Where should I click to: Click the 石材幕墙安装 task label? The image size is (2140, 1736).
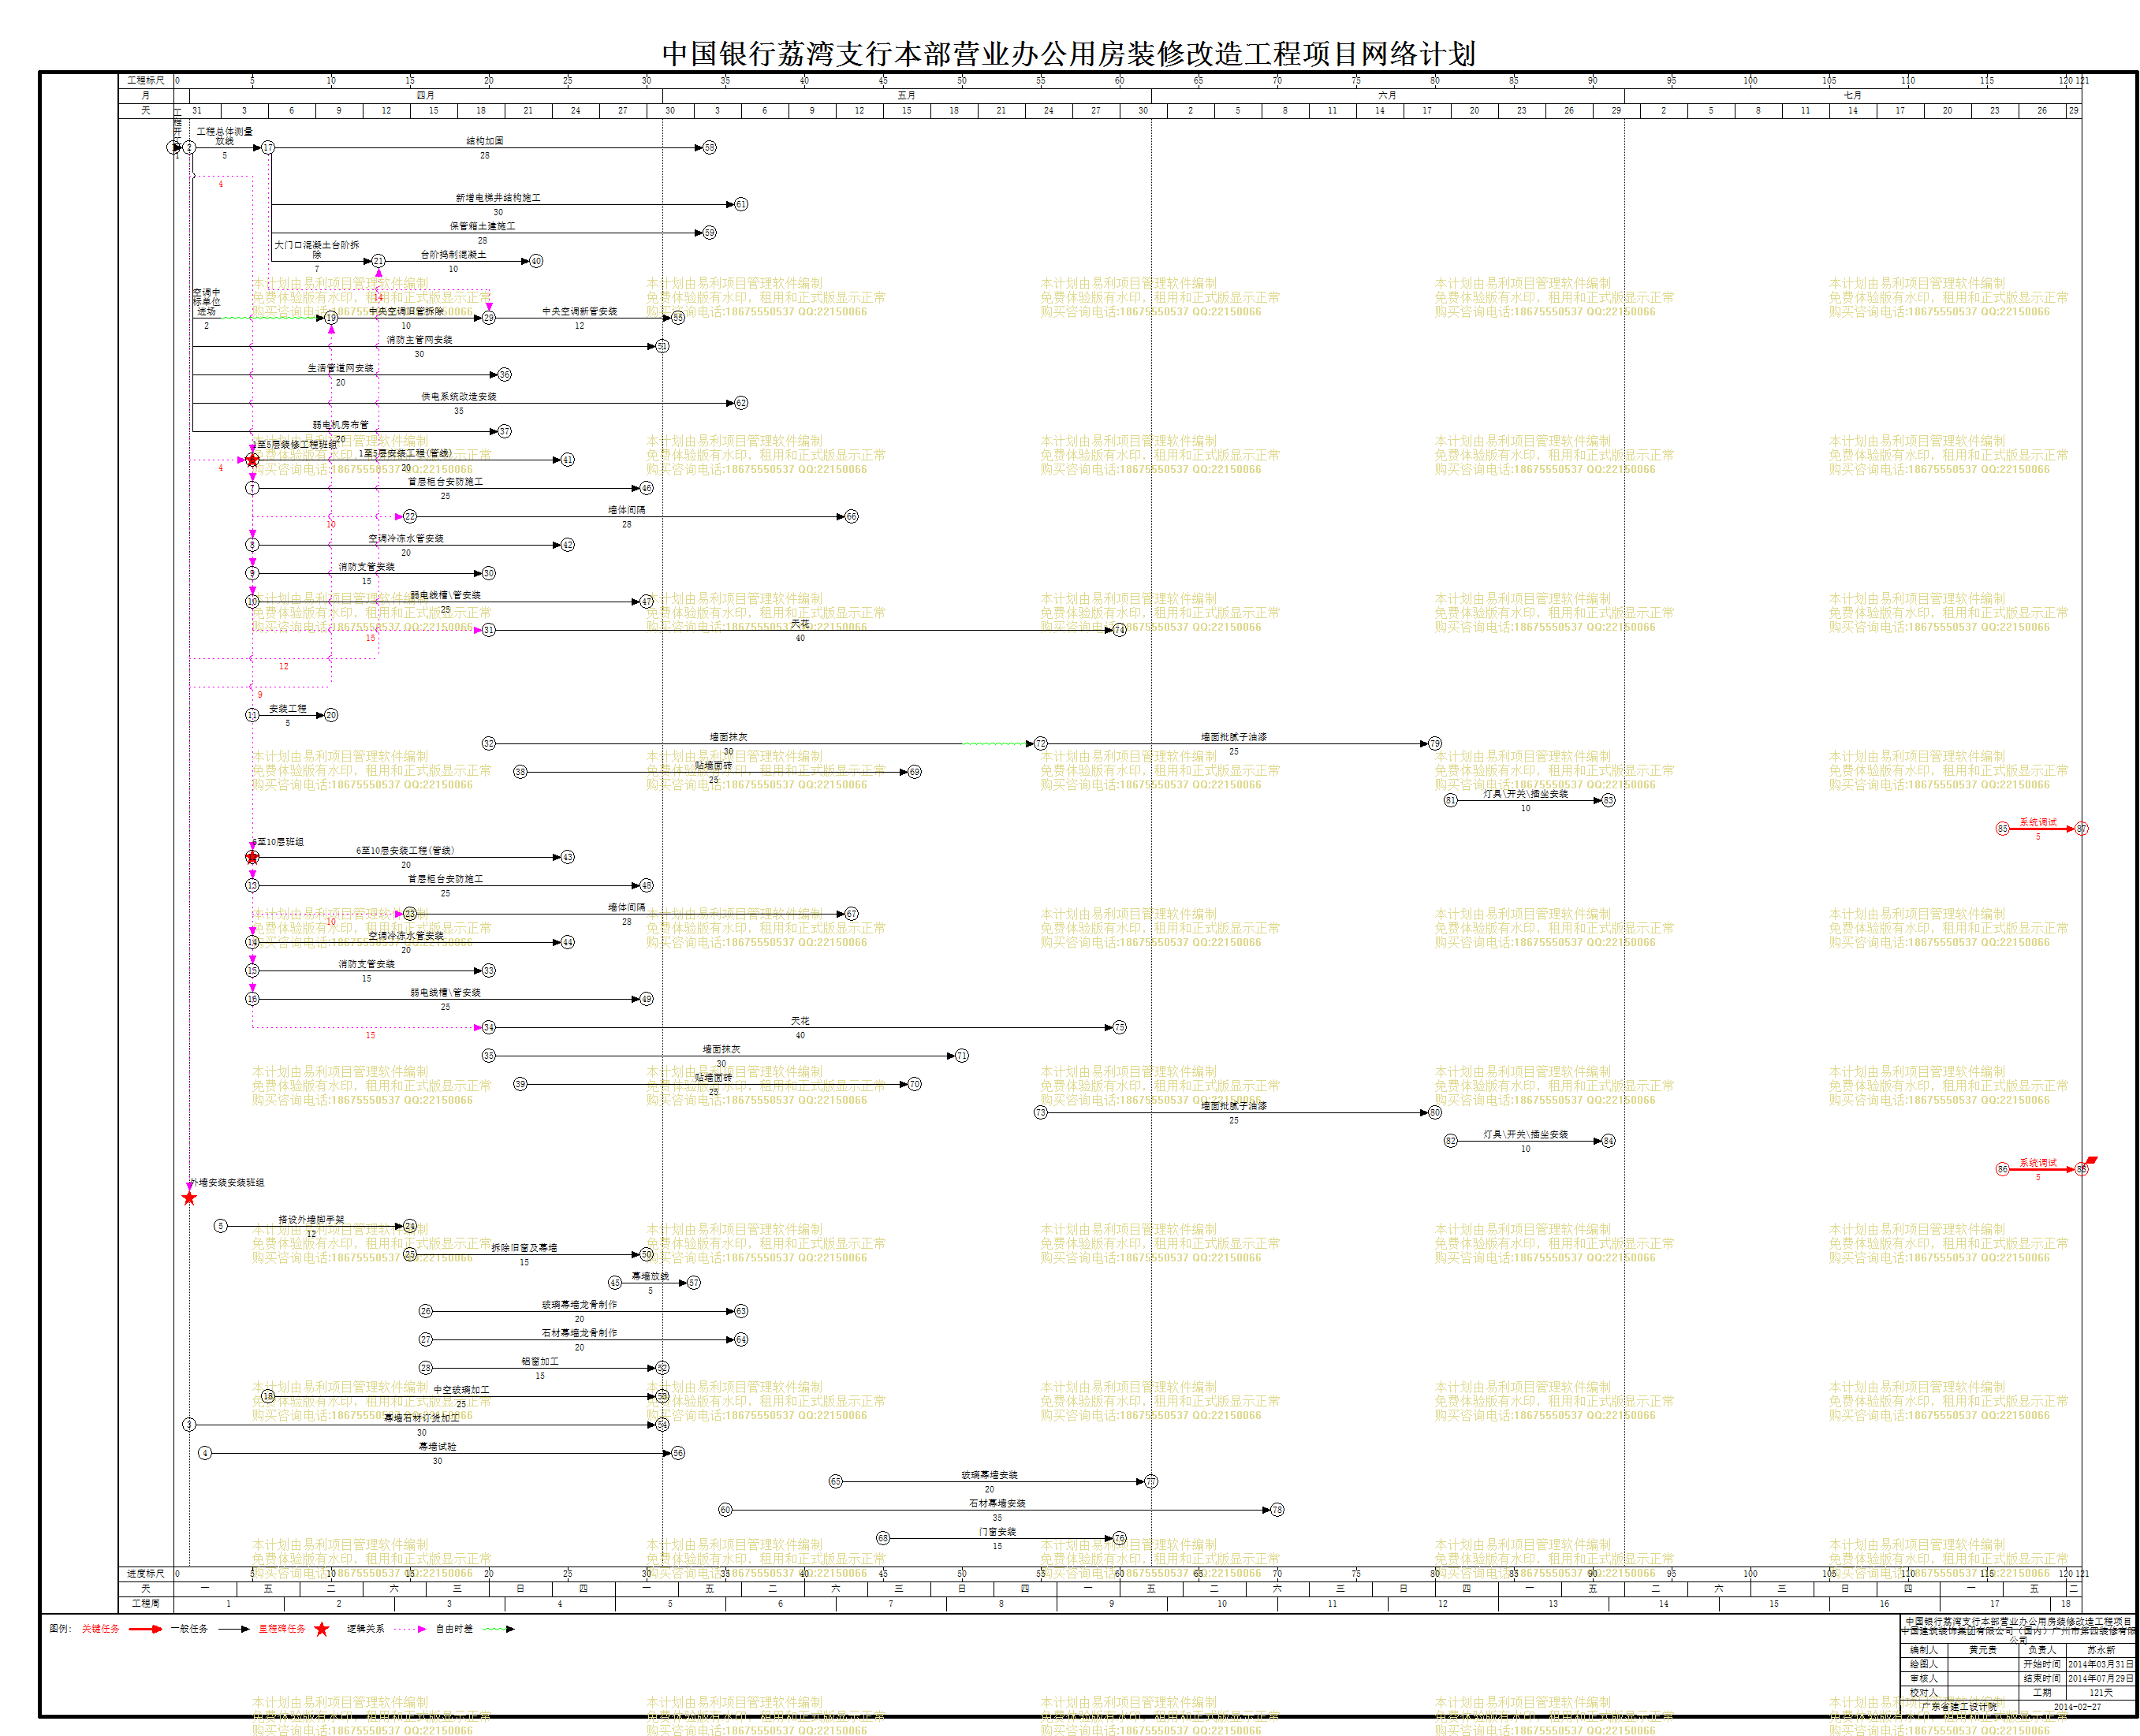(x=997, y=1504)
